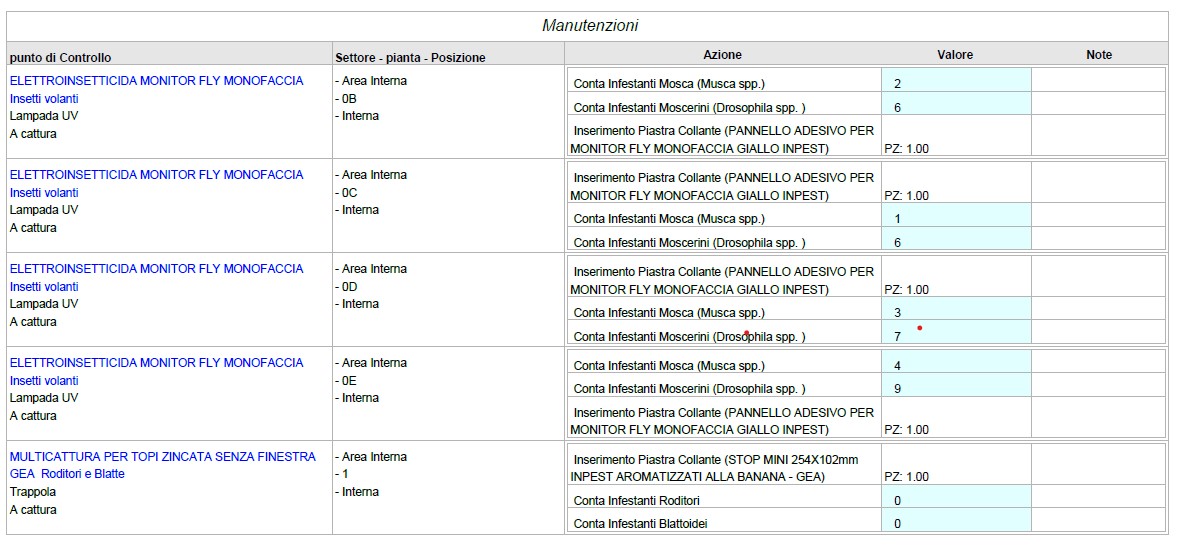Open the GEA Roditori e Blatte link

coord(67,474)
